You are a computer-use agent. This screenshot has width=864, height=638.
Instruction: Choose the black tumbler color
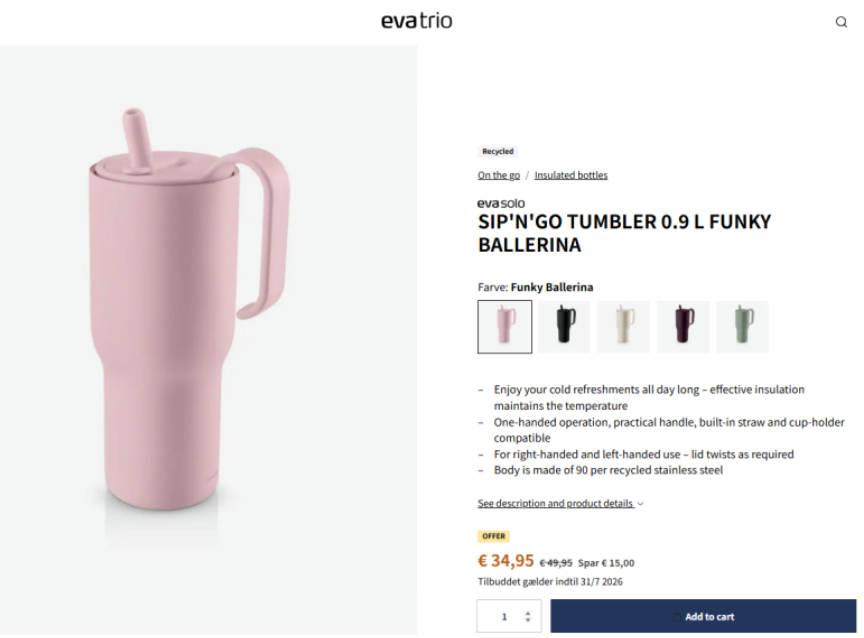[x=564, y=327]
